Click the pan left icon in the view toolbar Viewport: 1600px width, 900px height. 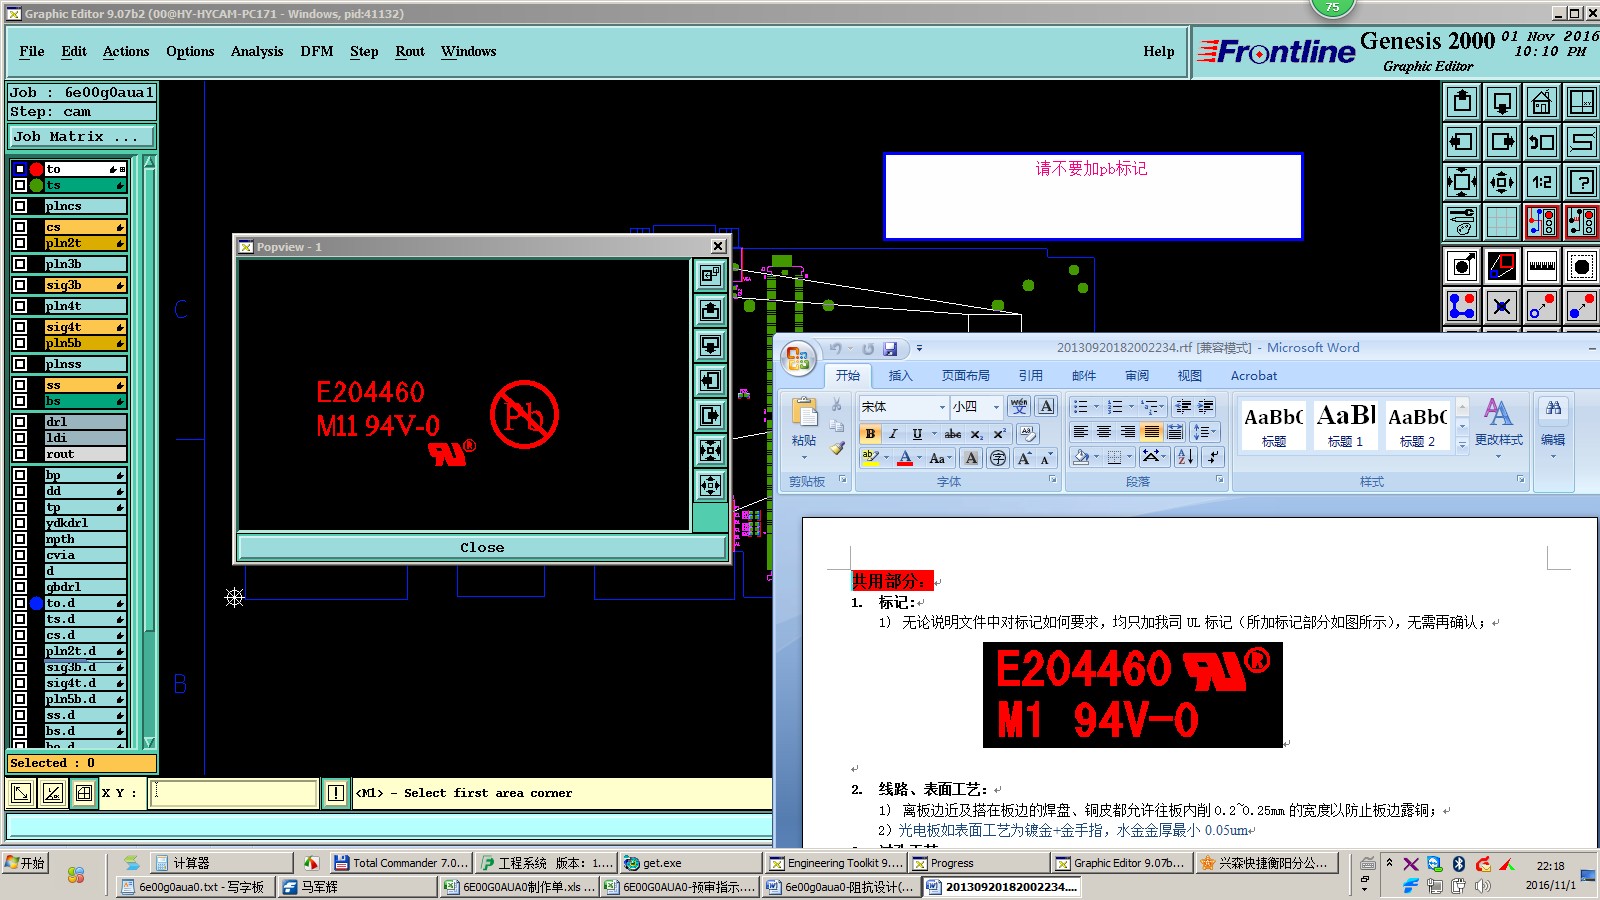tap(1462, 142)
